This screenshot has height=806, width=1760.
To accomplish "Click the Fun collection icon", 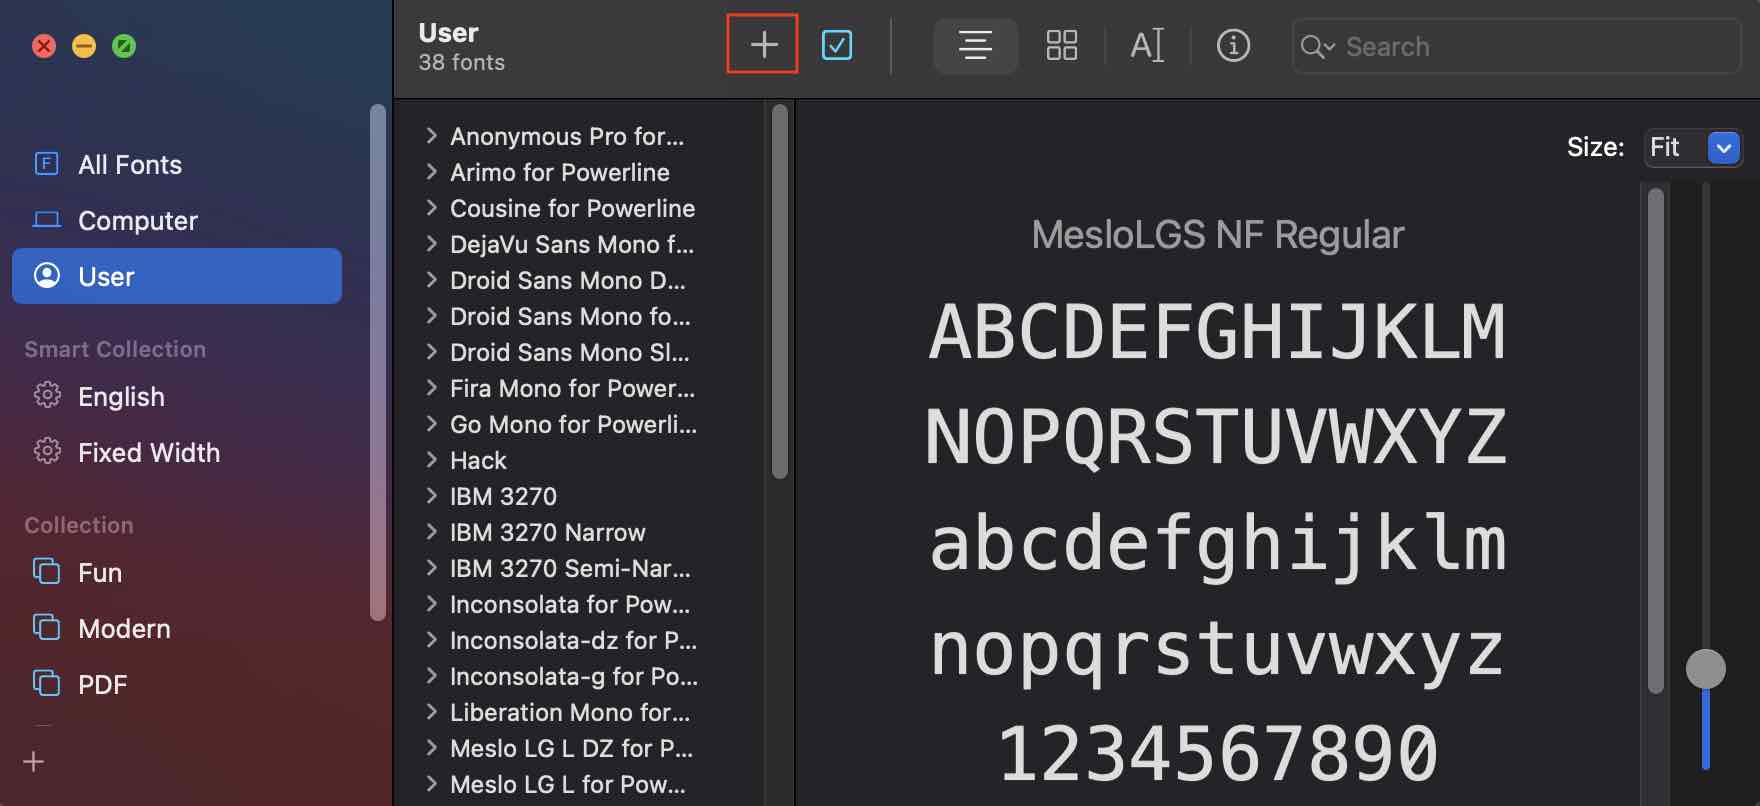I will coord(46,571).
